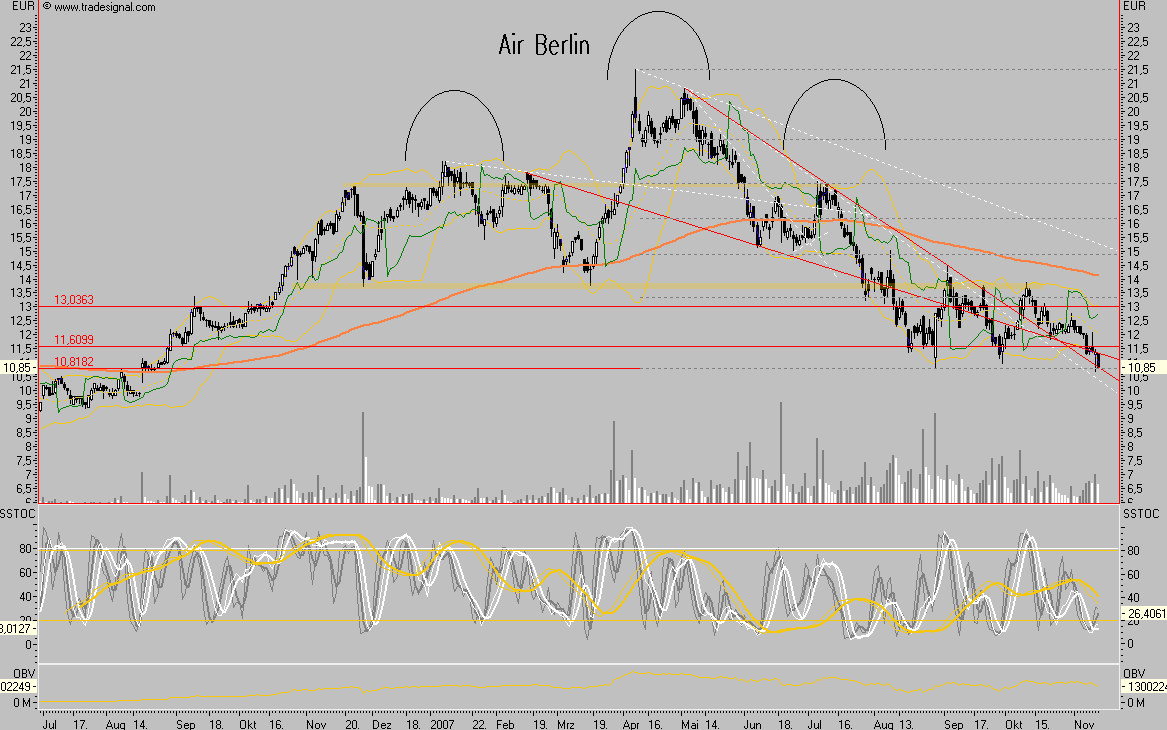Open the SSTOC indicator pane label
Screen dimensions: 1167x730
pos(16,511)
